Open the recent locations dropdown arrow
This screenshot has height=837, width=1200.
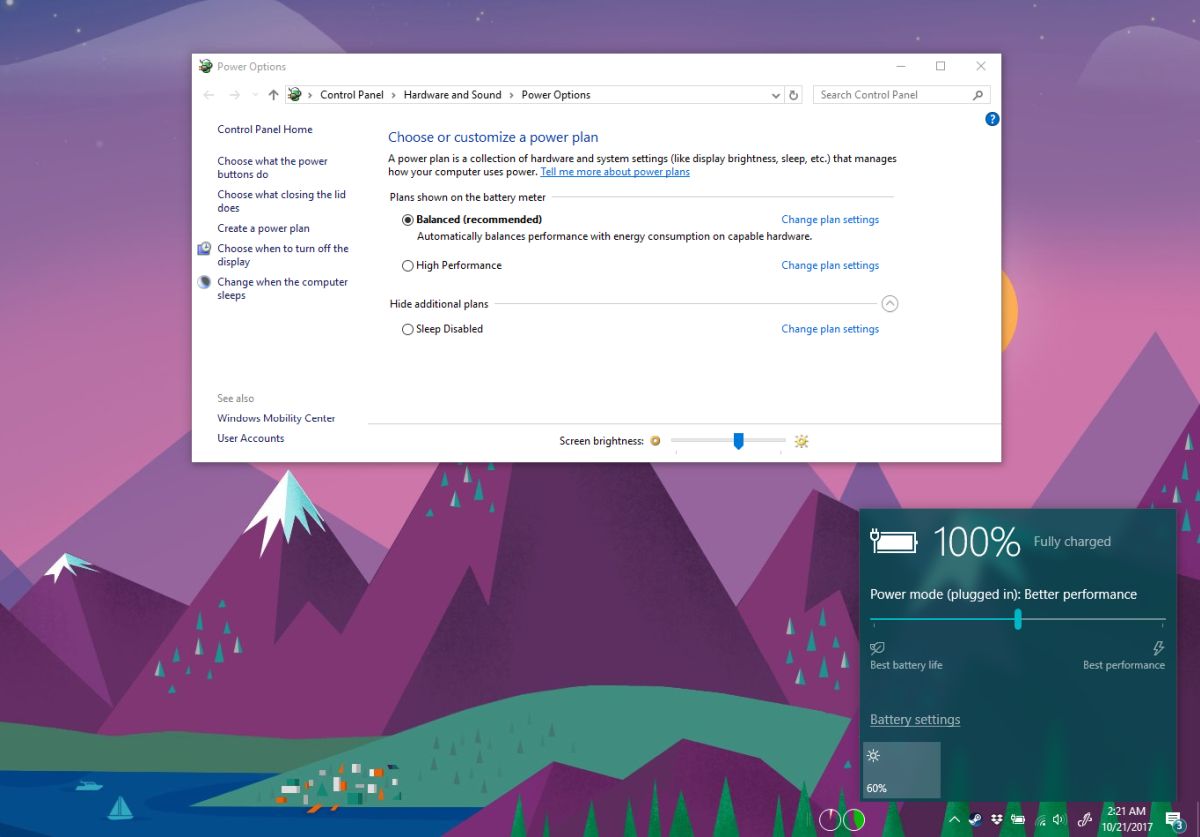[x=254, y=96]
